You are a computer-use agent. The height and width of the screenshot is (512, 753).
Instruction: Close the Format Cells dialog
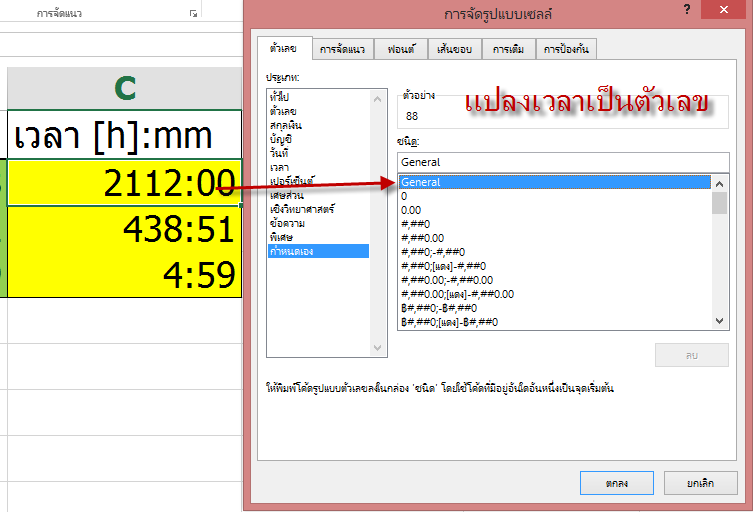pyautogui.click(x=724, y=9)
